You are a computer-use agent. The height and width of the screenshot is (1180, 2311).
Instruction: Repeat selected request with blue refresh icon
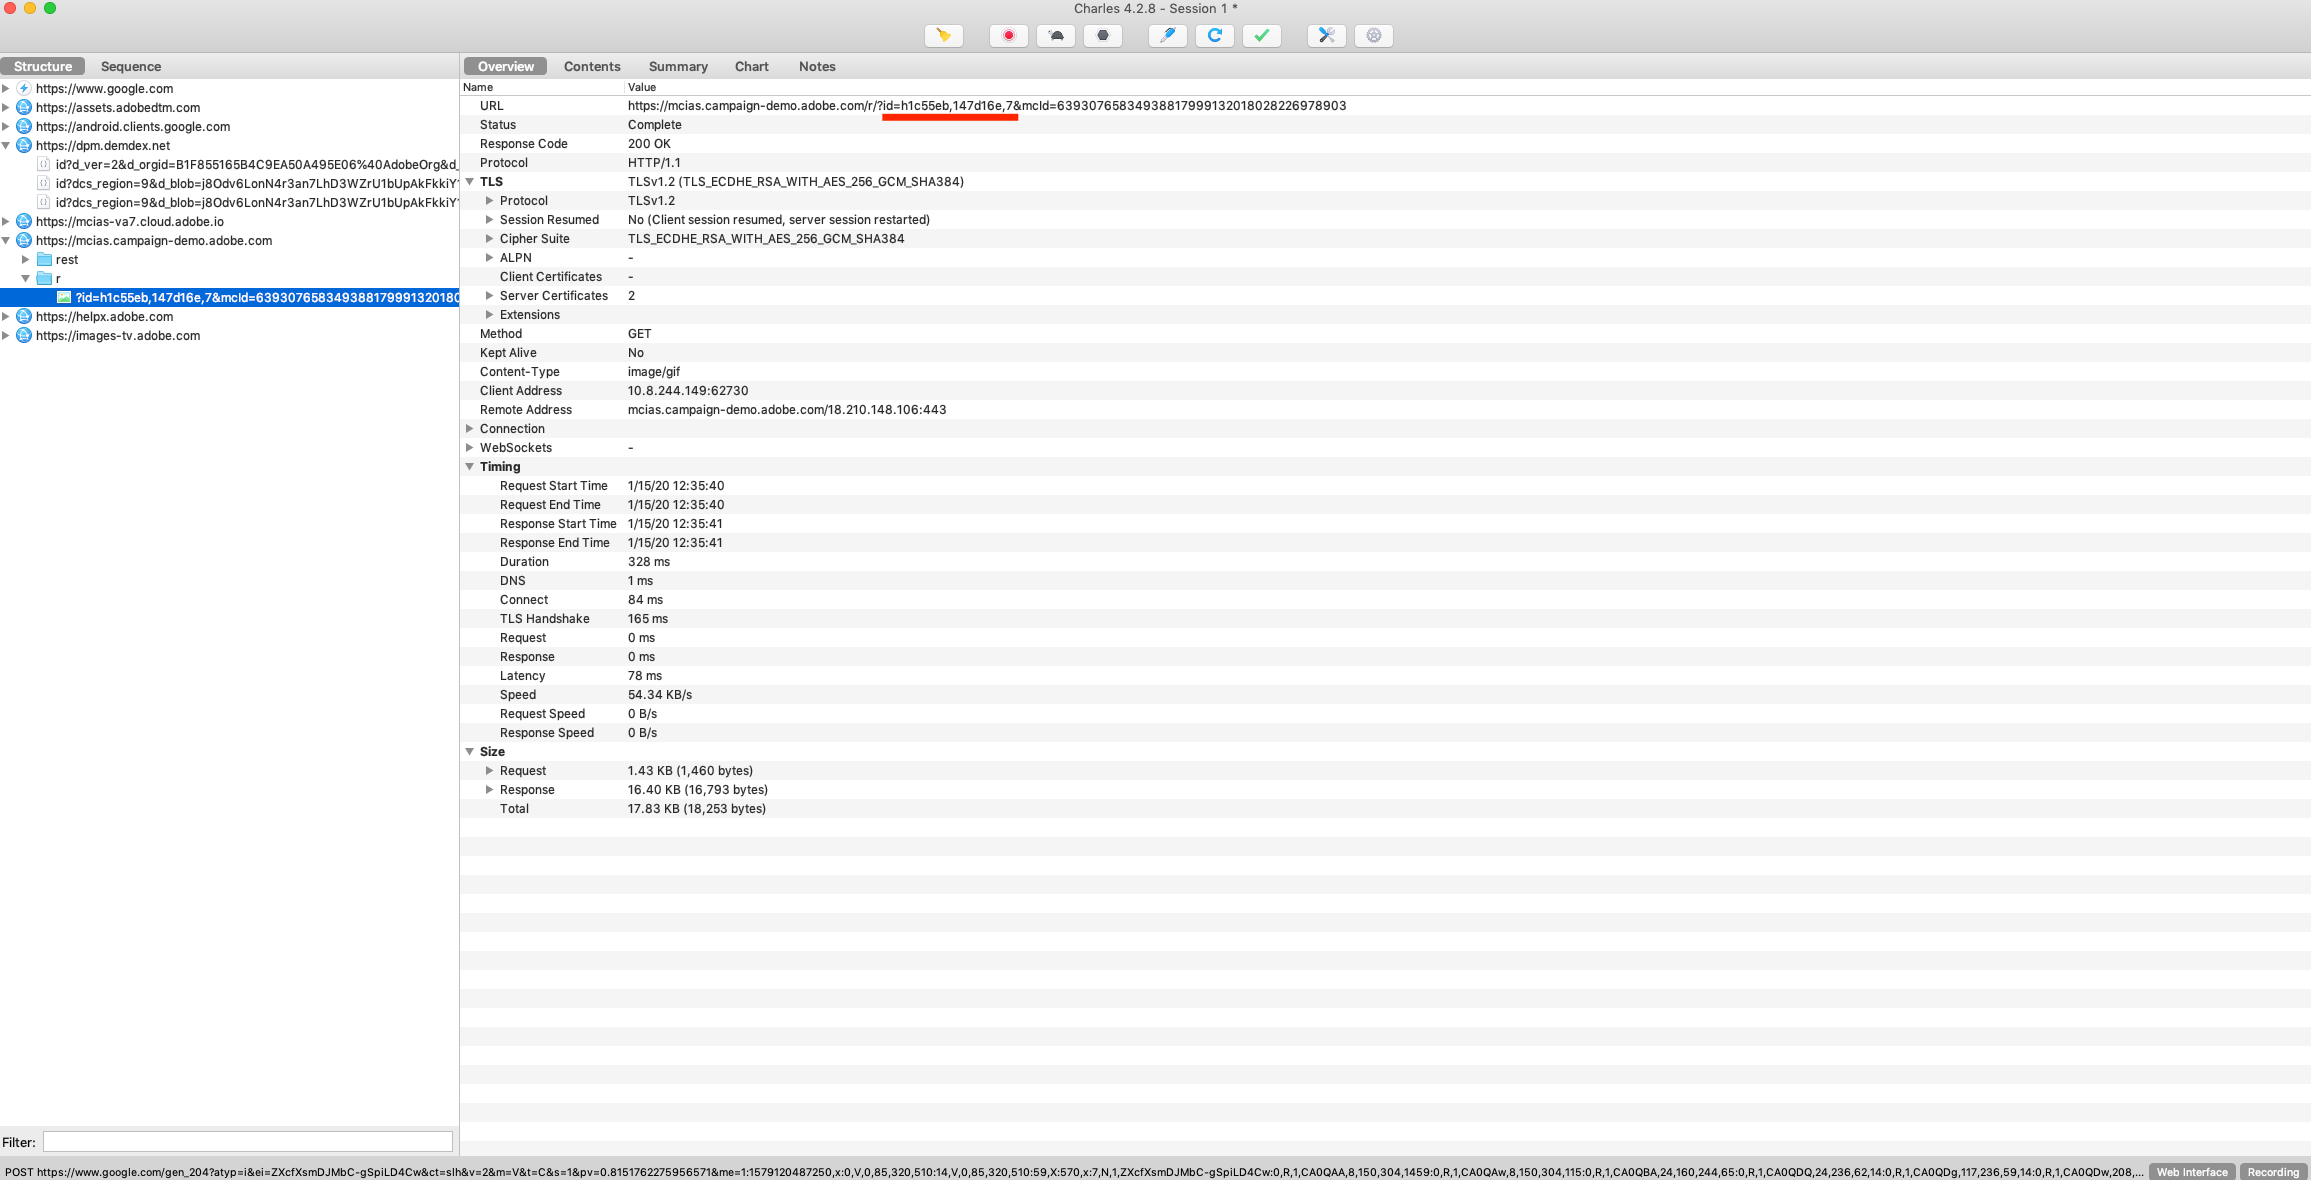1214,36
